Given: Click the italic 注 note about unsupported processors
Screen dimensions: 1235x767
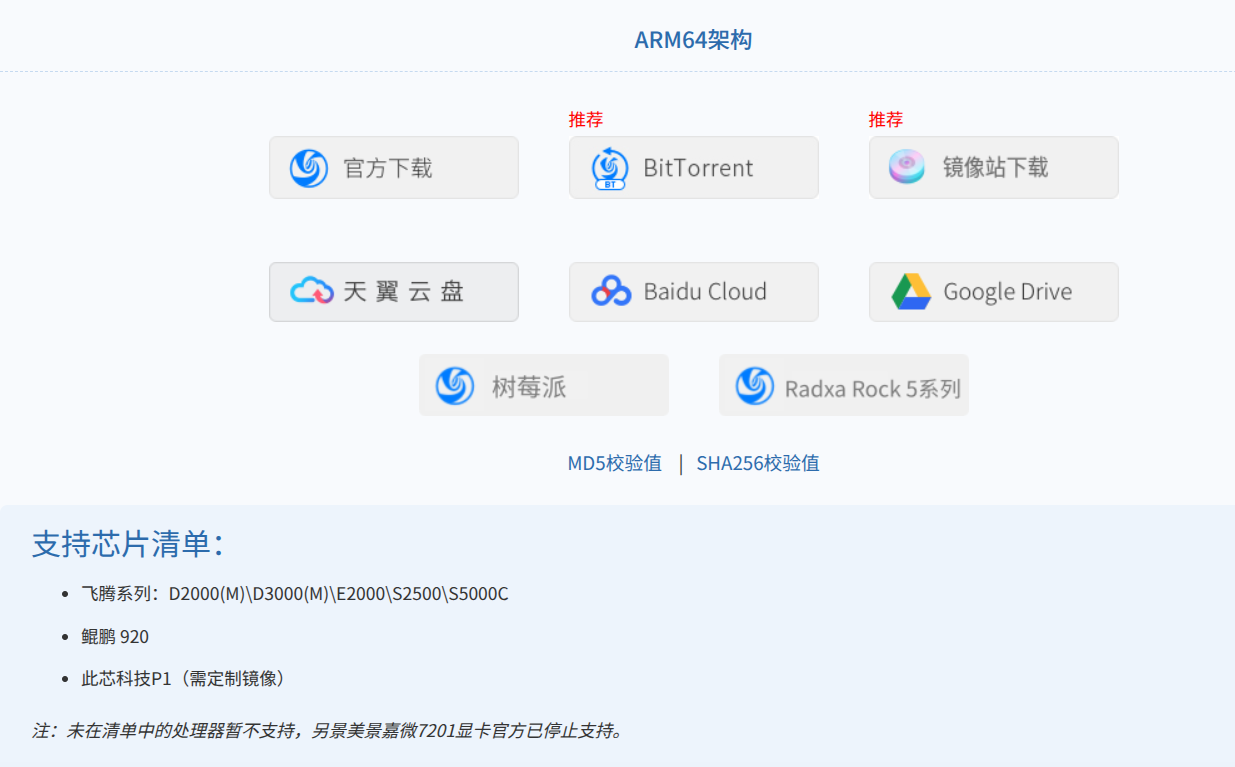Looking at the screenshot, I should (328, 730).
